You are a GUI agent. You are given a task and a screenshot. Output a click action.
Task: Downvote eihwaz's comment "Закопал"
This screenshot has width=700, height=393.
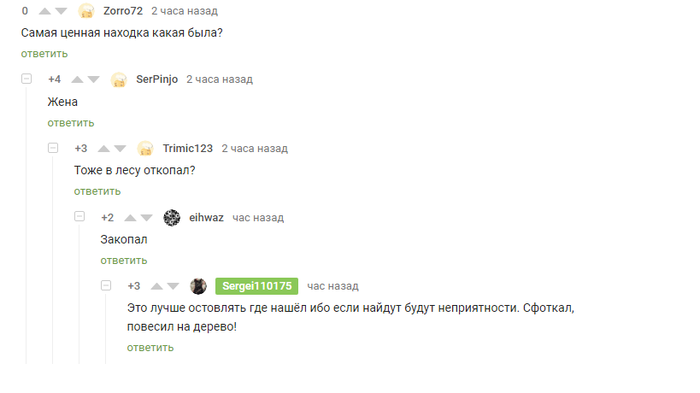pos(146,218)
